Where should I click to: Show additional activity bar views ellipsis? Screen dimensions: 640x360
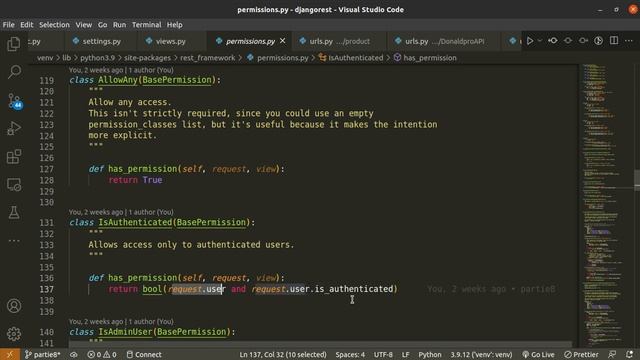pos(14,240)
